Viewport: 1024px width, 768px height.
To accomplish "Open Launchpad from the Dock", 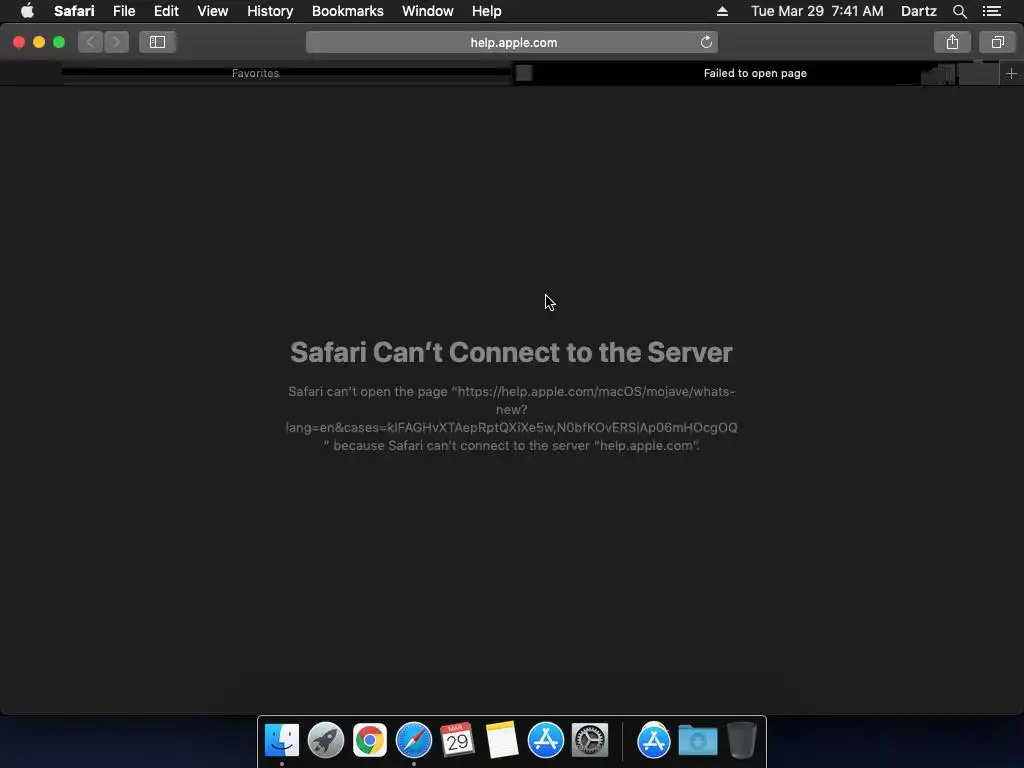I will click(x=326, y=740).
